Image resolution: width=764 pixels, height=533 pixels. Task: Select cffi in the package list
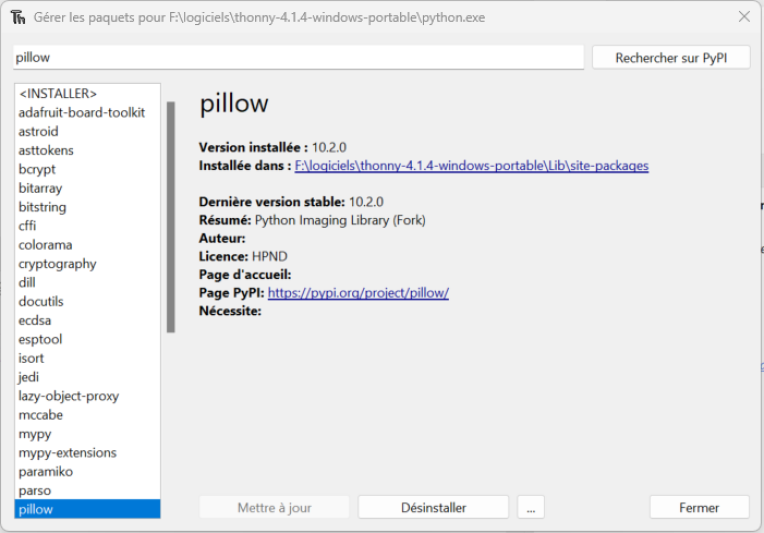[x=87, y=226]
